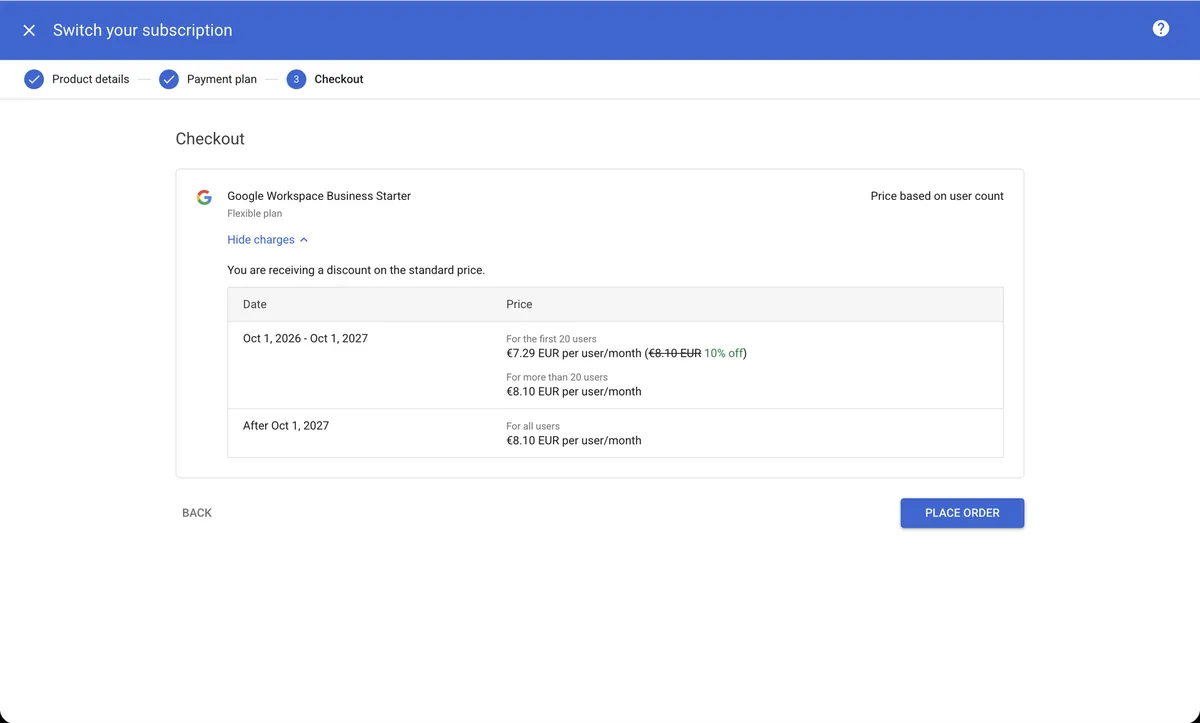Go to the Product details step

click(x=91, y=79)
